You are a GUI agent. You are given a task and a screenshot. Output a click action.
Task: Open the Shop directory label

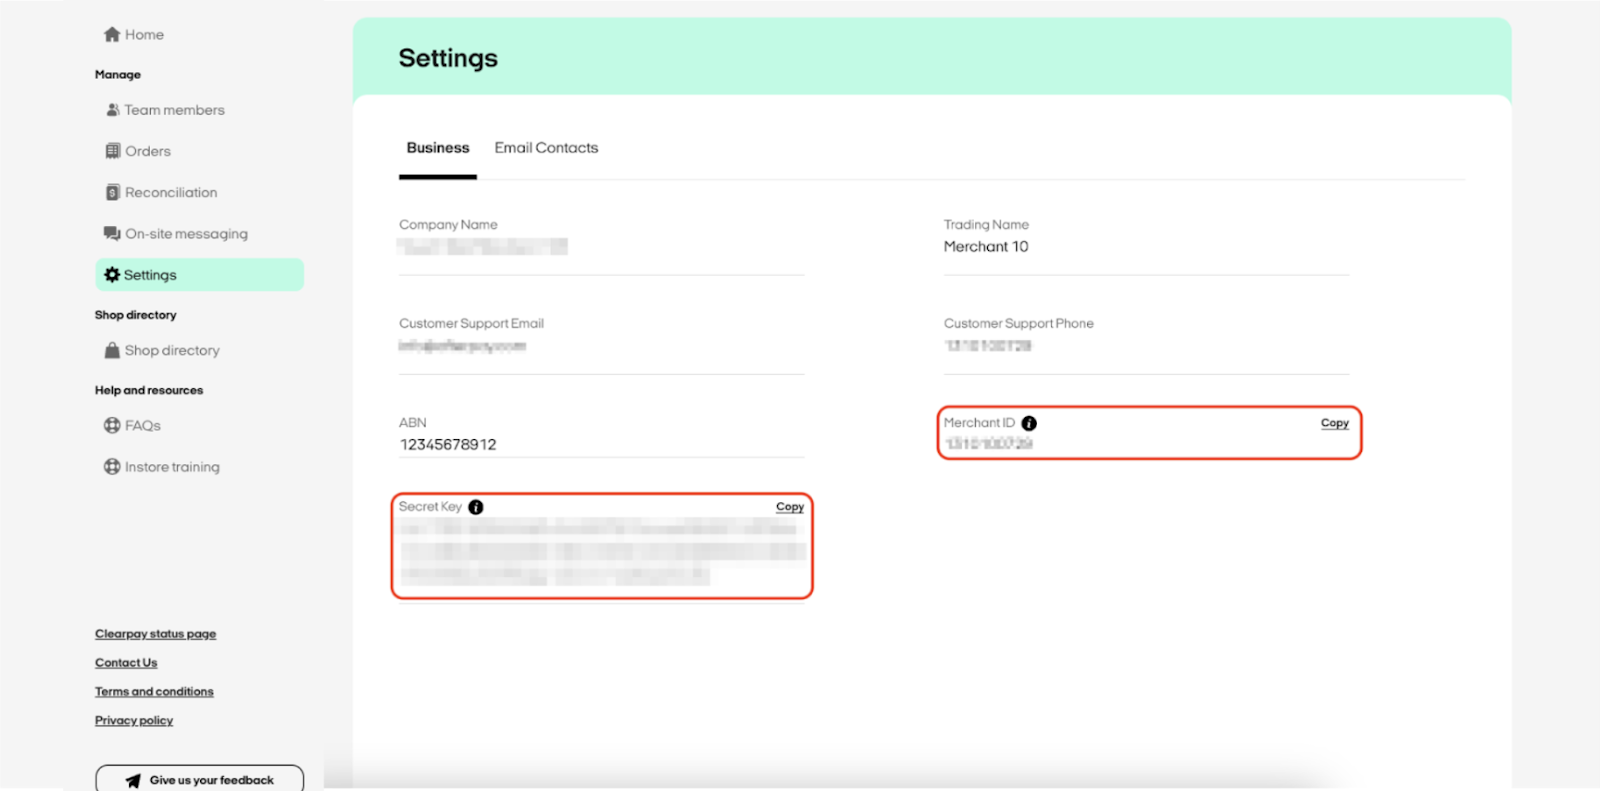coord(172,350)
